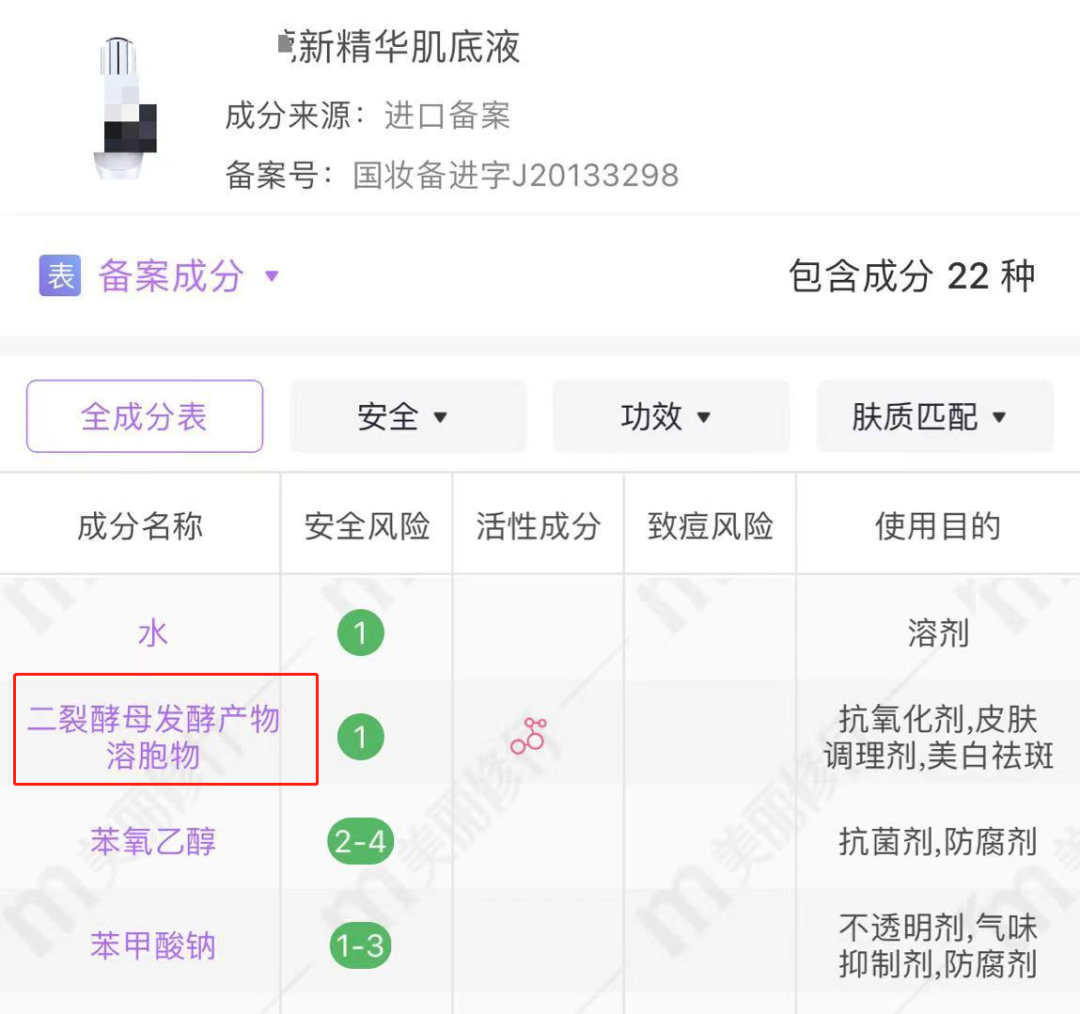This screenshot has width=1080, height=1014.
Task: Click the 活性成分 column header
Action: pyautogui.click(x=538, y=526)
